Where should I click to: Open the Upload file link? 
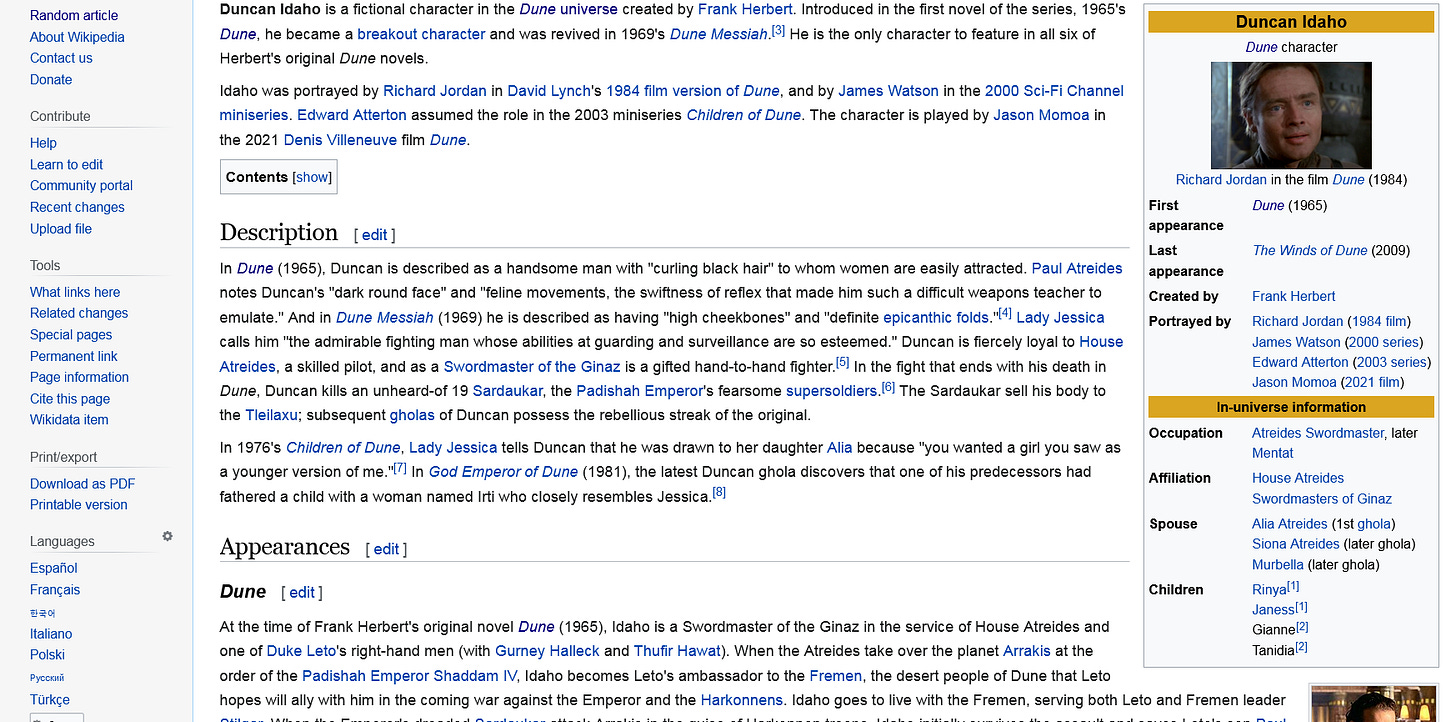coord(61,228)
